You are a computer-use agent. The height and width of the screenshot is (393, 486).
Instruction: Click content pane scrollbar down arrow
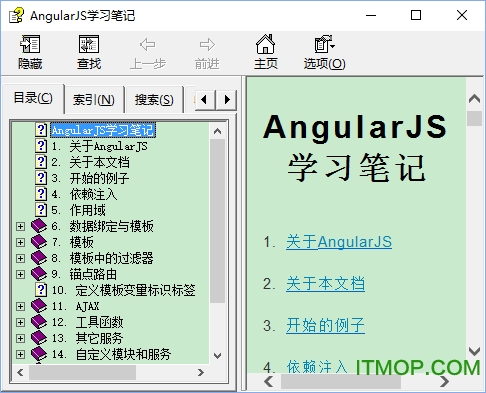click(474, 351)
